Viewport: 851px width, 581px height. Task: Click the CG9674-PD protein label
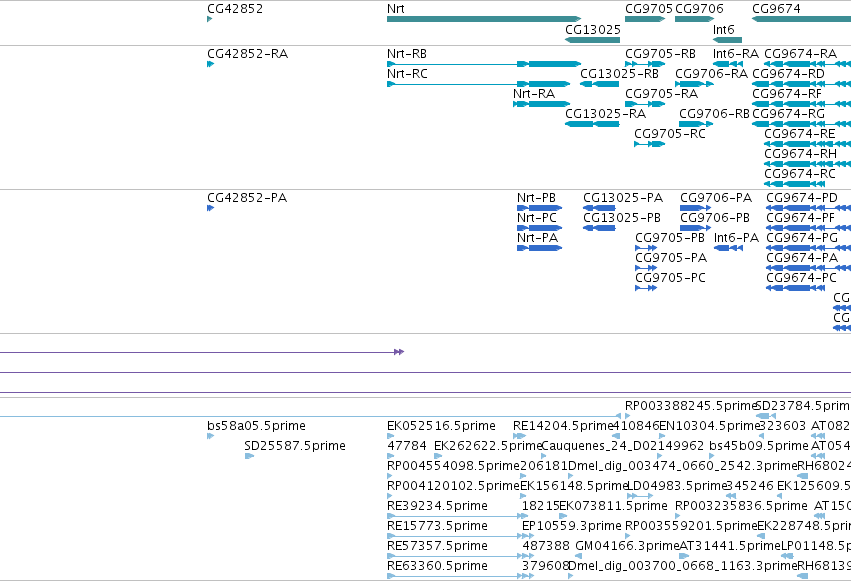(x=802, y=197)
